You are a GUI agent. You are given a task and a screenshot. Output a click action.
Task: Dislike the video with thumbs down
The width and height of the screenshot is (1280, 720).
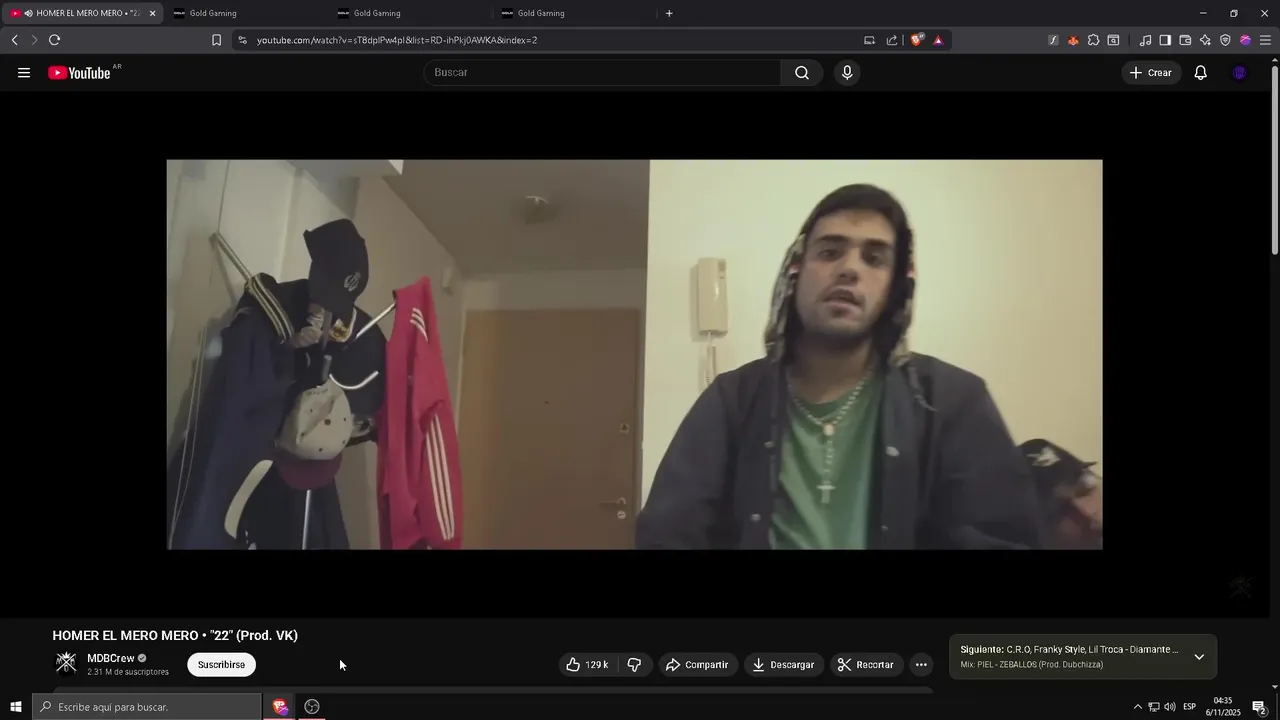click(x=634, y=665)
